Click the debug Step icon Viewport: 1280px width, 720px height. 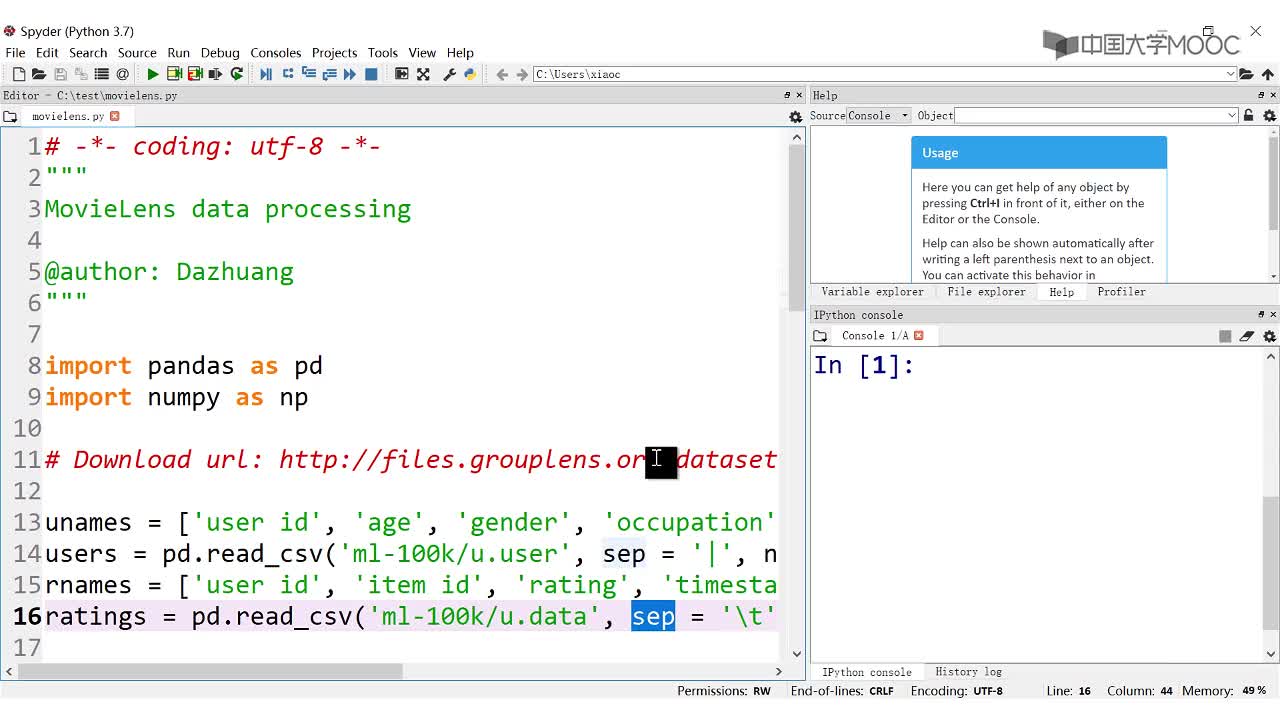point(288,74)
